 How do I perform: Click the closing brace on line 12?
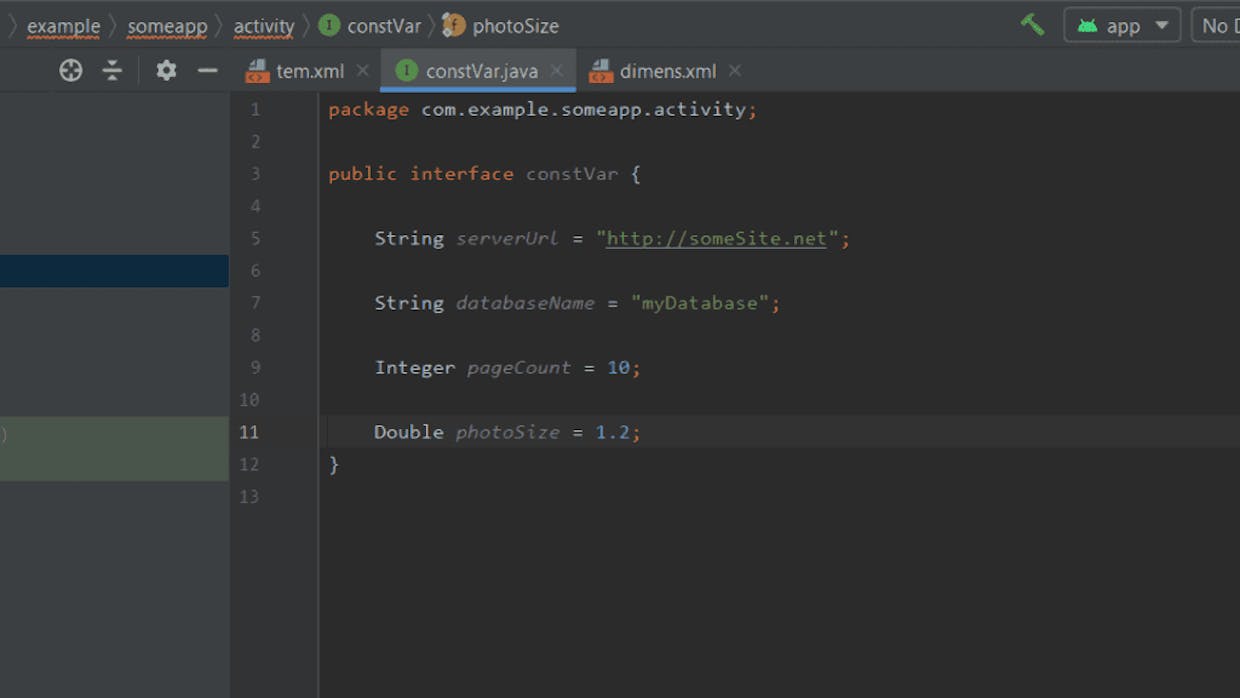click(x=334, y=464)
